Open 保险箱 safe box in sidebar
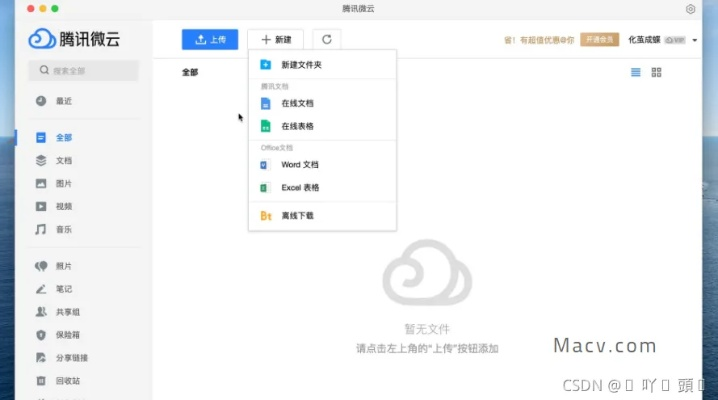 [x=68, y=335]
